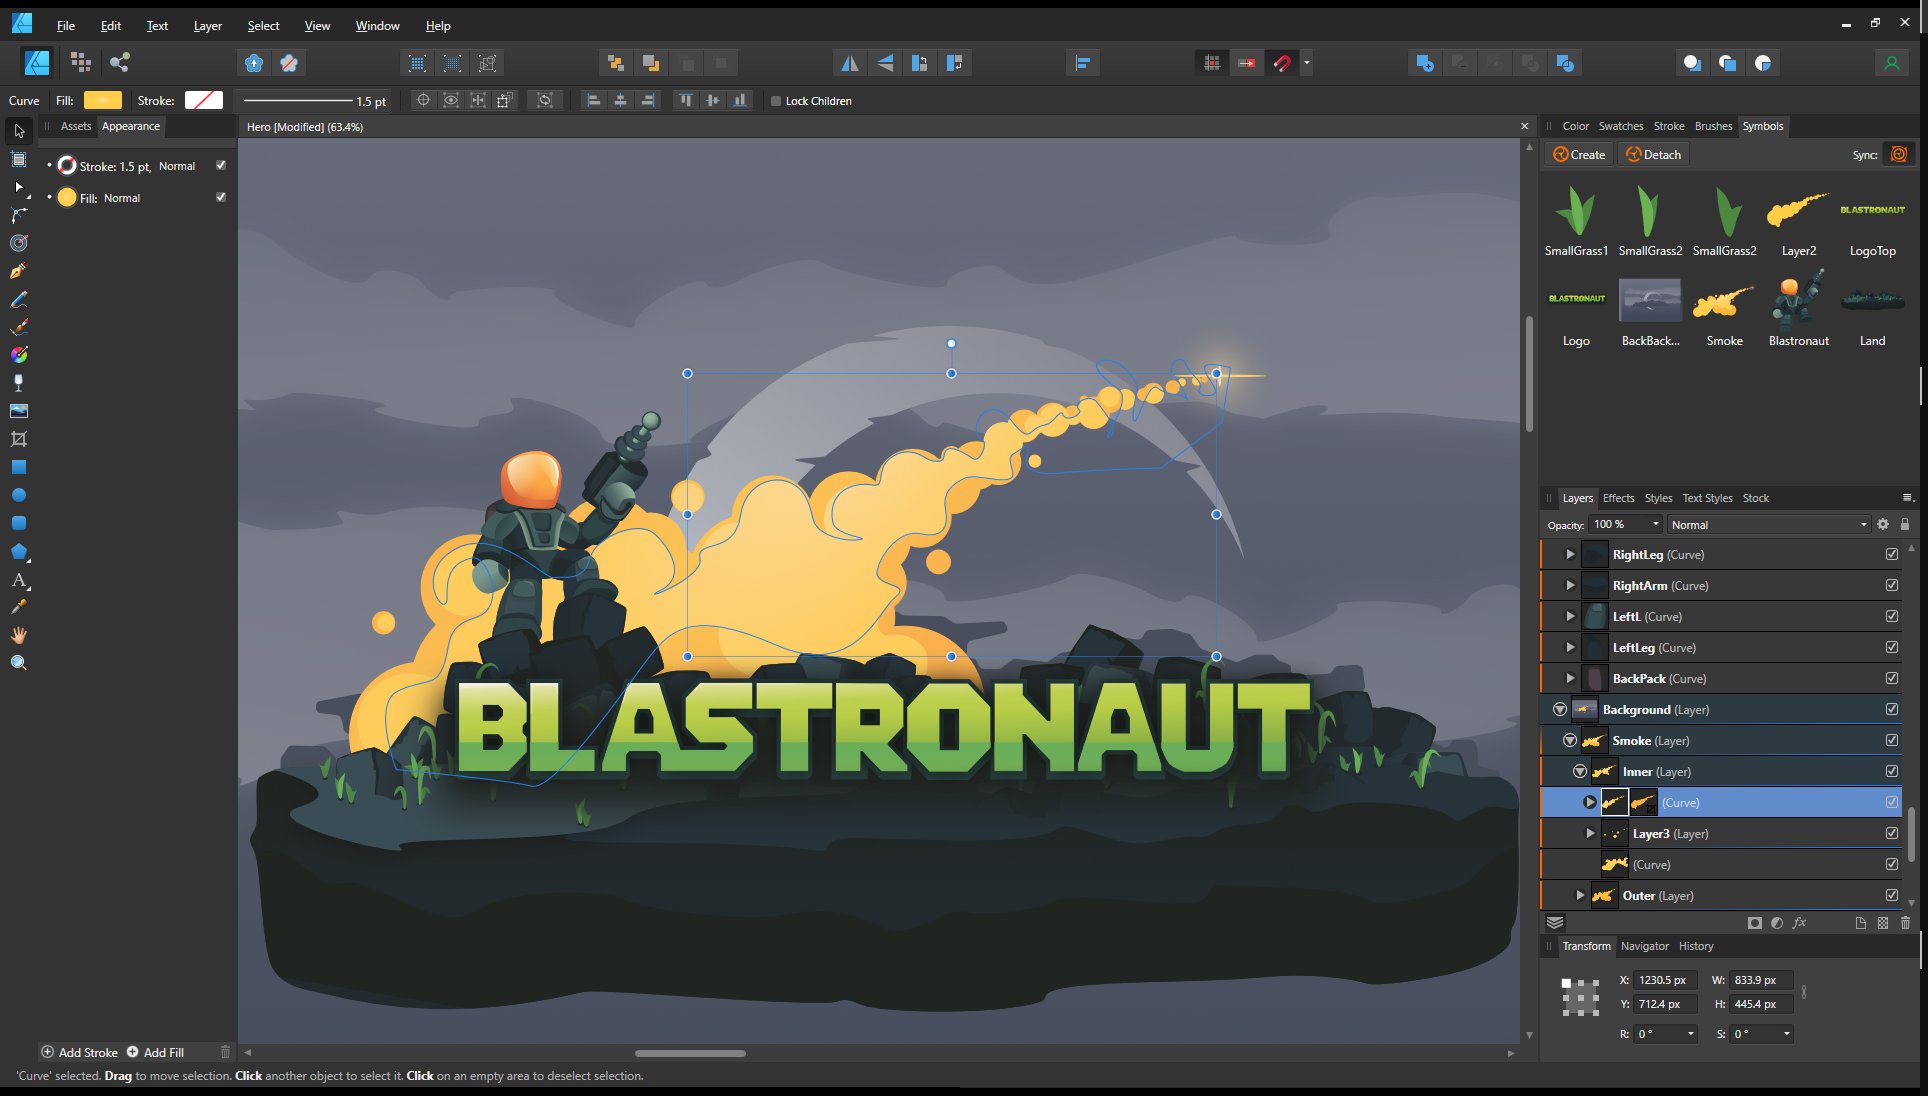Select the Vector Brush tool
The image size is (1928, 1096).
(x=19, y=327)
